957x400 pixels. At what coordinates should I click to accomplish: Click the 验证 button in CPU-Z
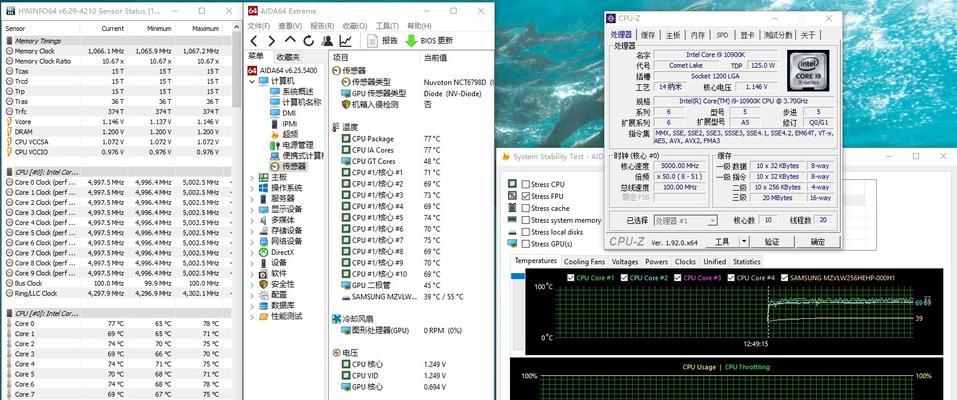pyautogui.click(x=771, y=242)
